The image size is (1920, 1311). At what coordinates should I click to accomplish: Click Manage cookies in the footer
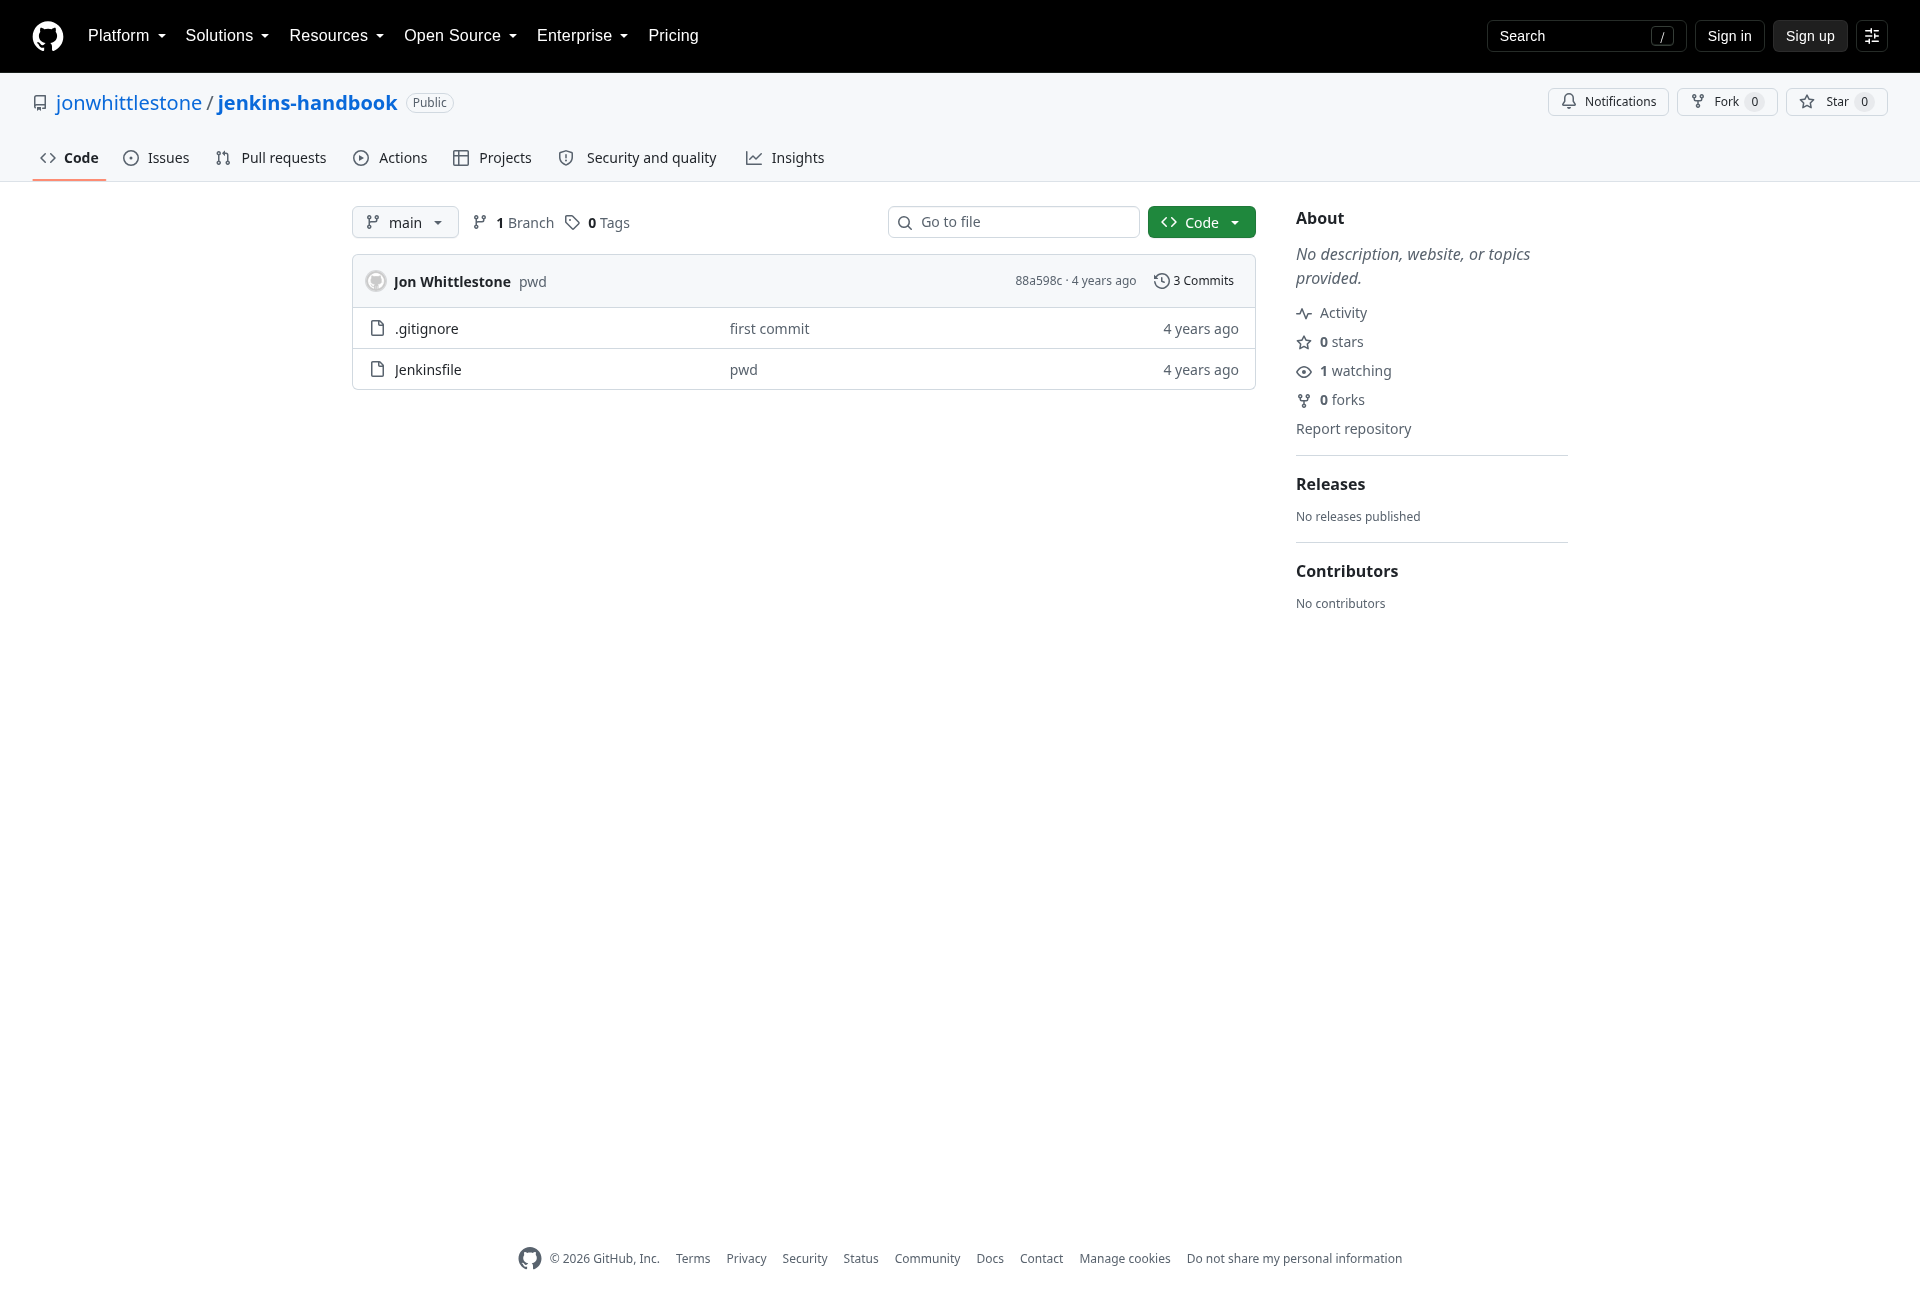[1125, 1259]
